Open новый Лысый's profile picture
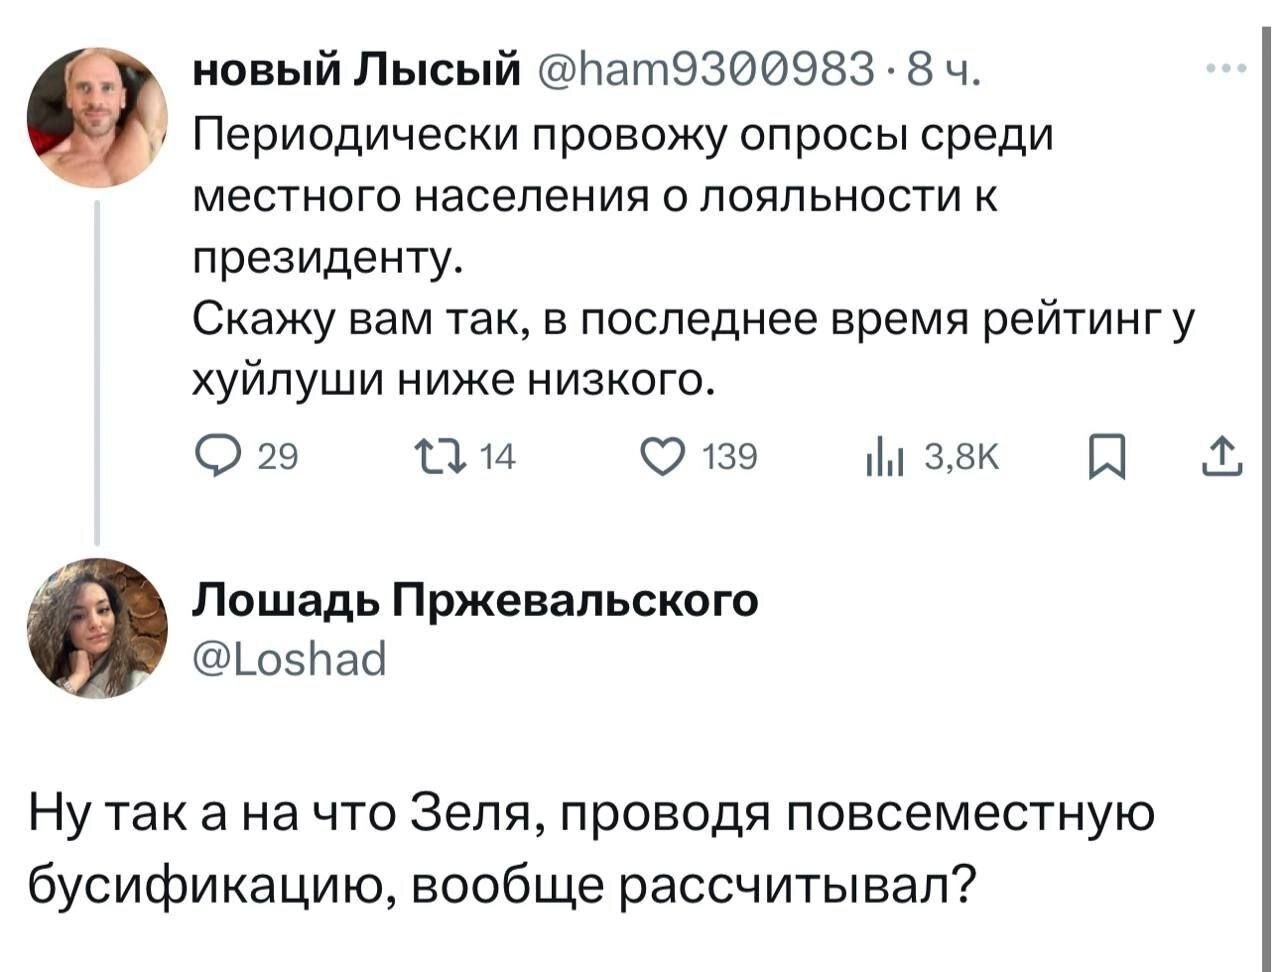 [96, 117]
